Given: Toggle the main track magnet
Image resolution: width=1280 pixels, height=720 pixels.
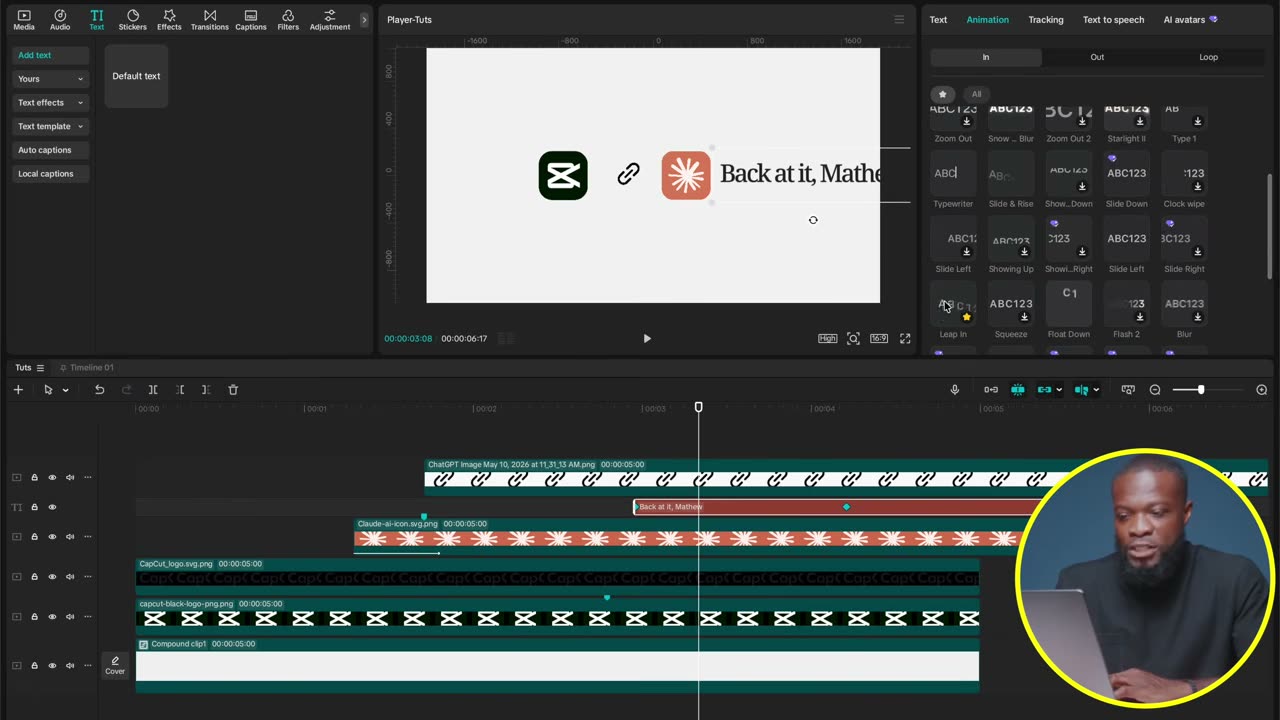Looking at the screenshot, I should point(991,390).
